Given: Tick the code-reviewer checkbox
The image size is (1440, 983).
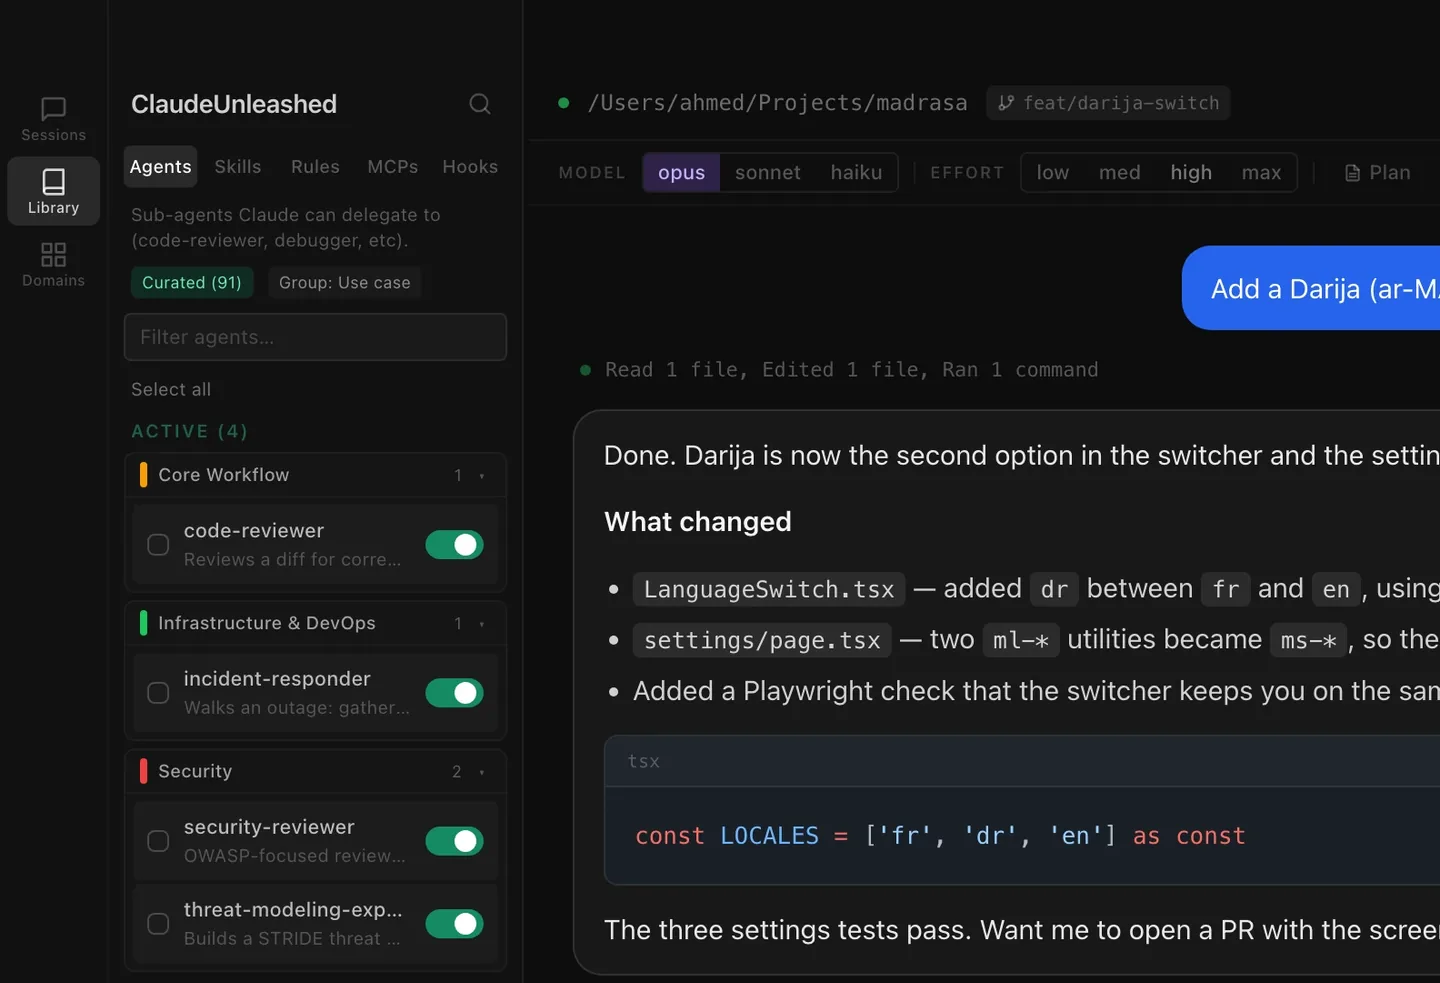Looking at the screenshot, I should tap(158, 545).
